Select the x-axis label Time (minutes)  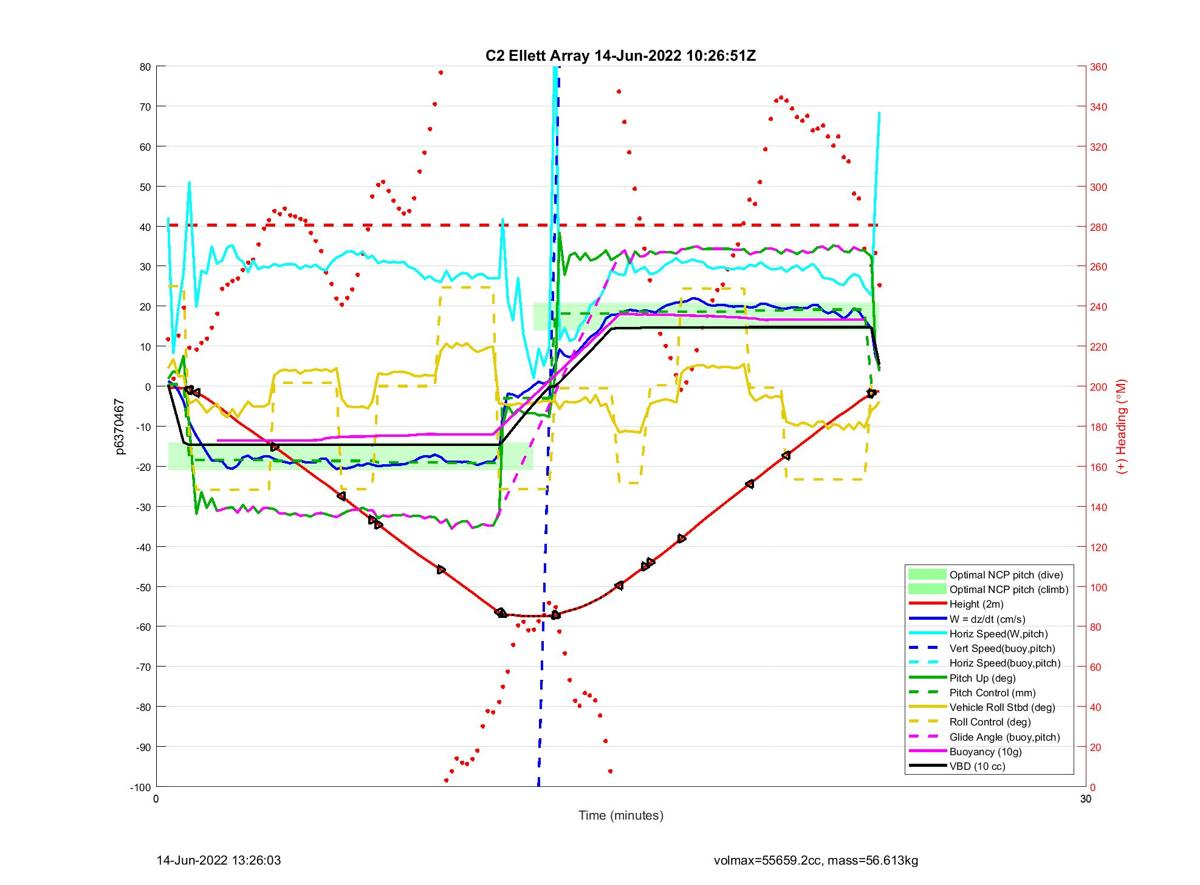pyautogui.click(x=620, y=816)
